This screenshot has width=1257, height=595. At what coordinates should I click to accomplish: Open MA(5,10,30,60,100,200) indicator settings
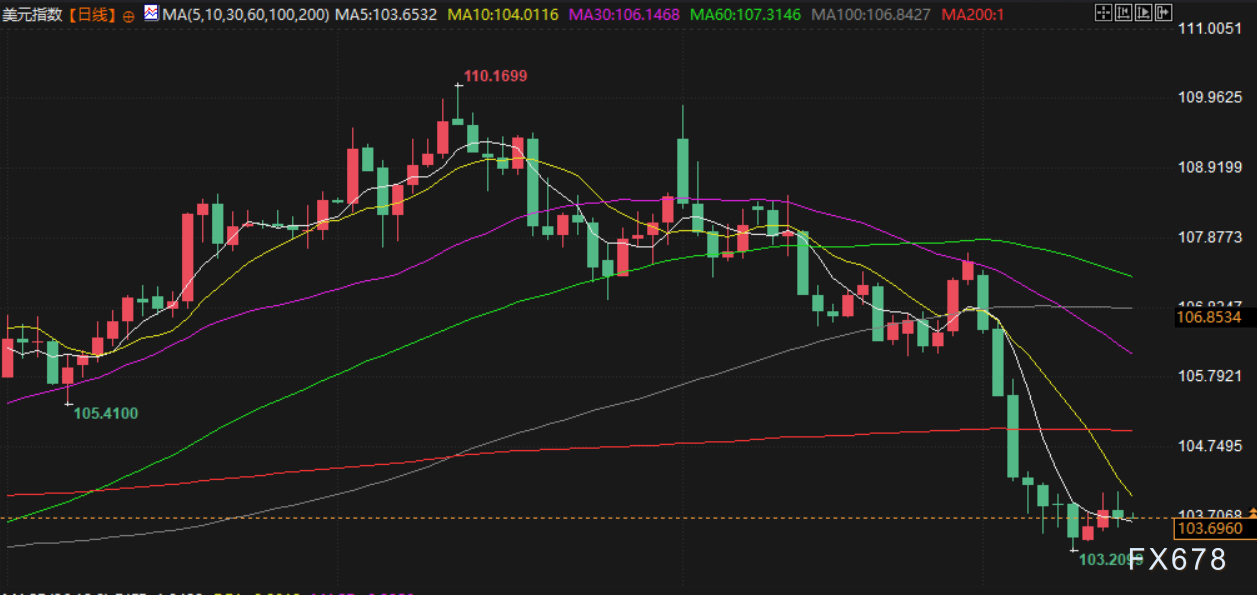pyautogui.click(x=244, y=15)
